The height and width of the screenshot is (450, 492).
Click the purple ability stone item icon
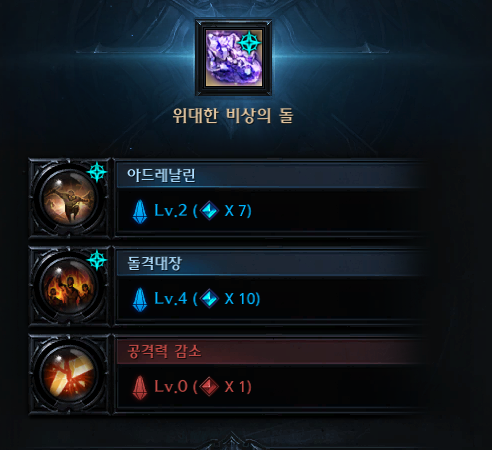(x=233, y=58)
